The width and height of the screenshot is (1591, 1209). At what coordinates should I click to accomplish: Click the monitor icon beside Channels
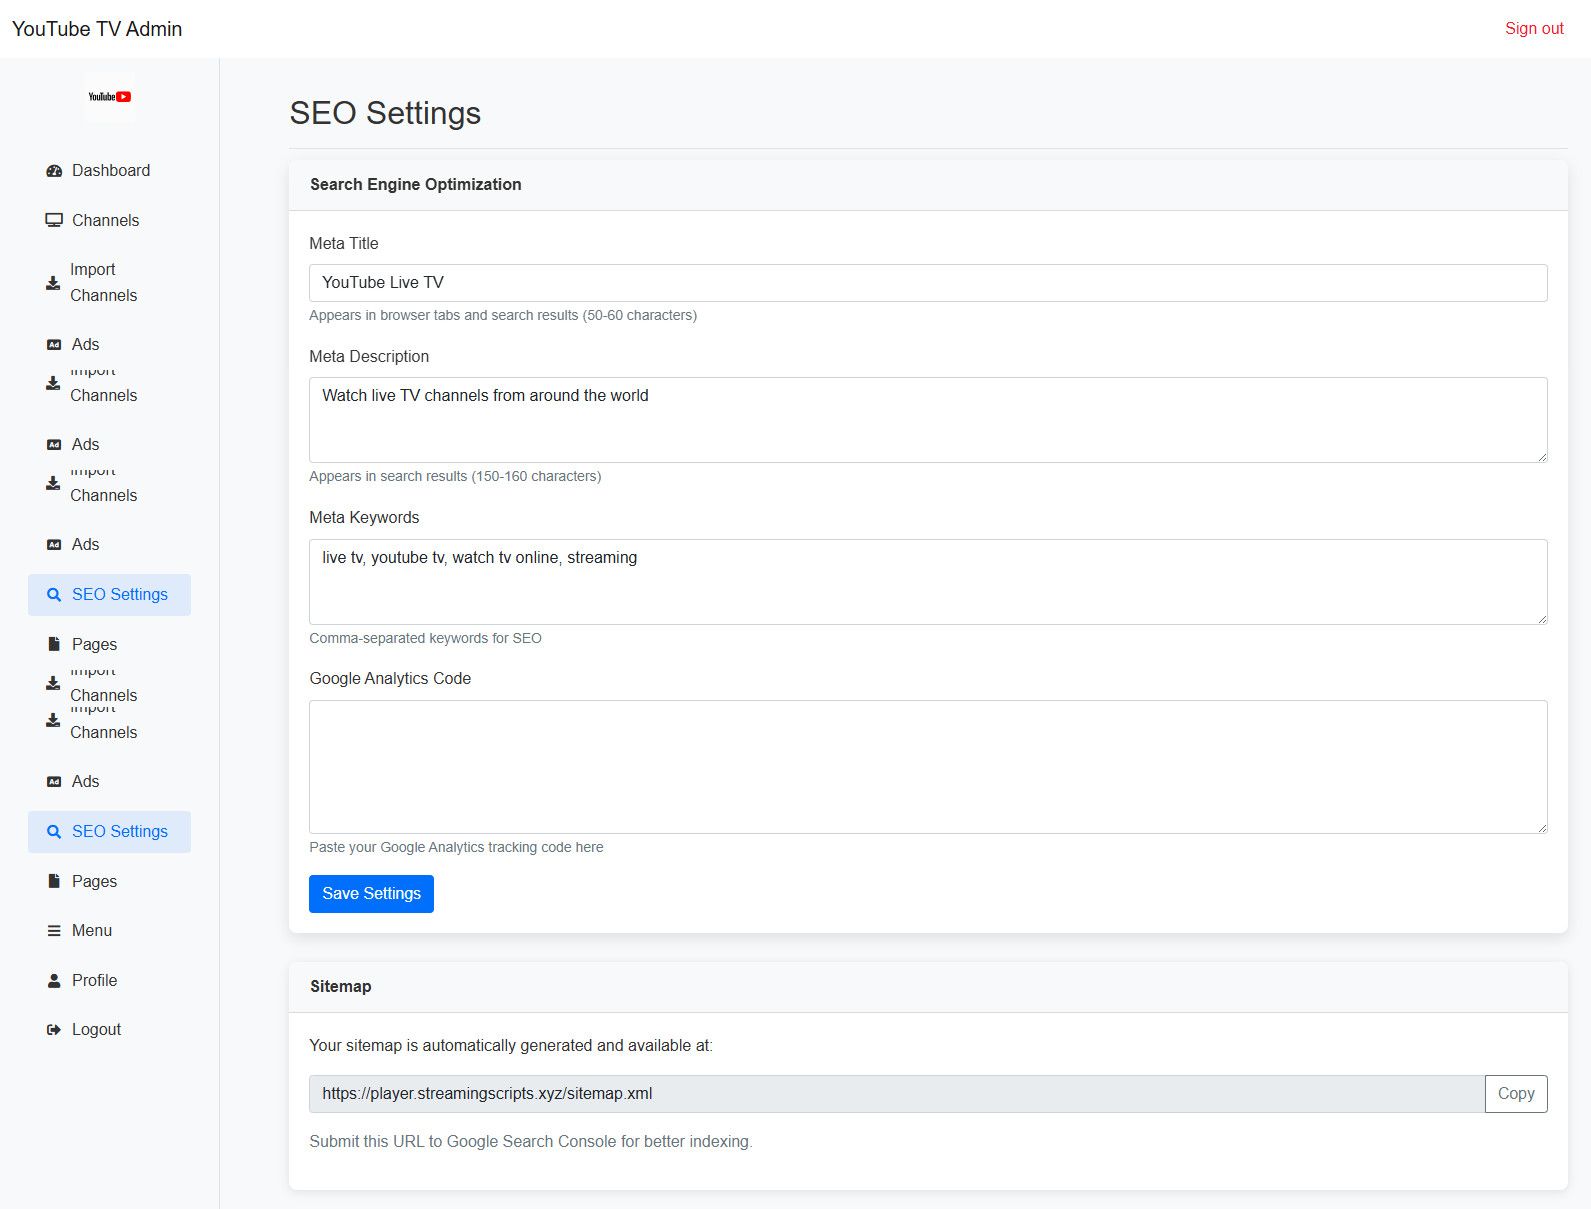(54, 221)
